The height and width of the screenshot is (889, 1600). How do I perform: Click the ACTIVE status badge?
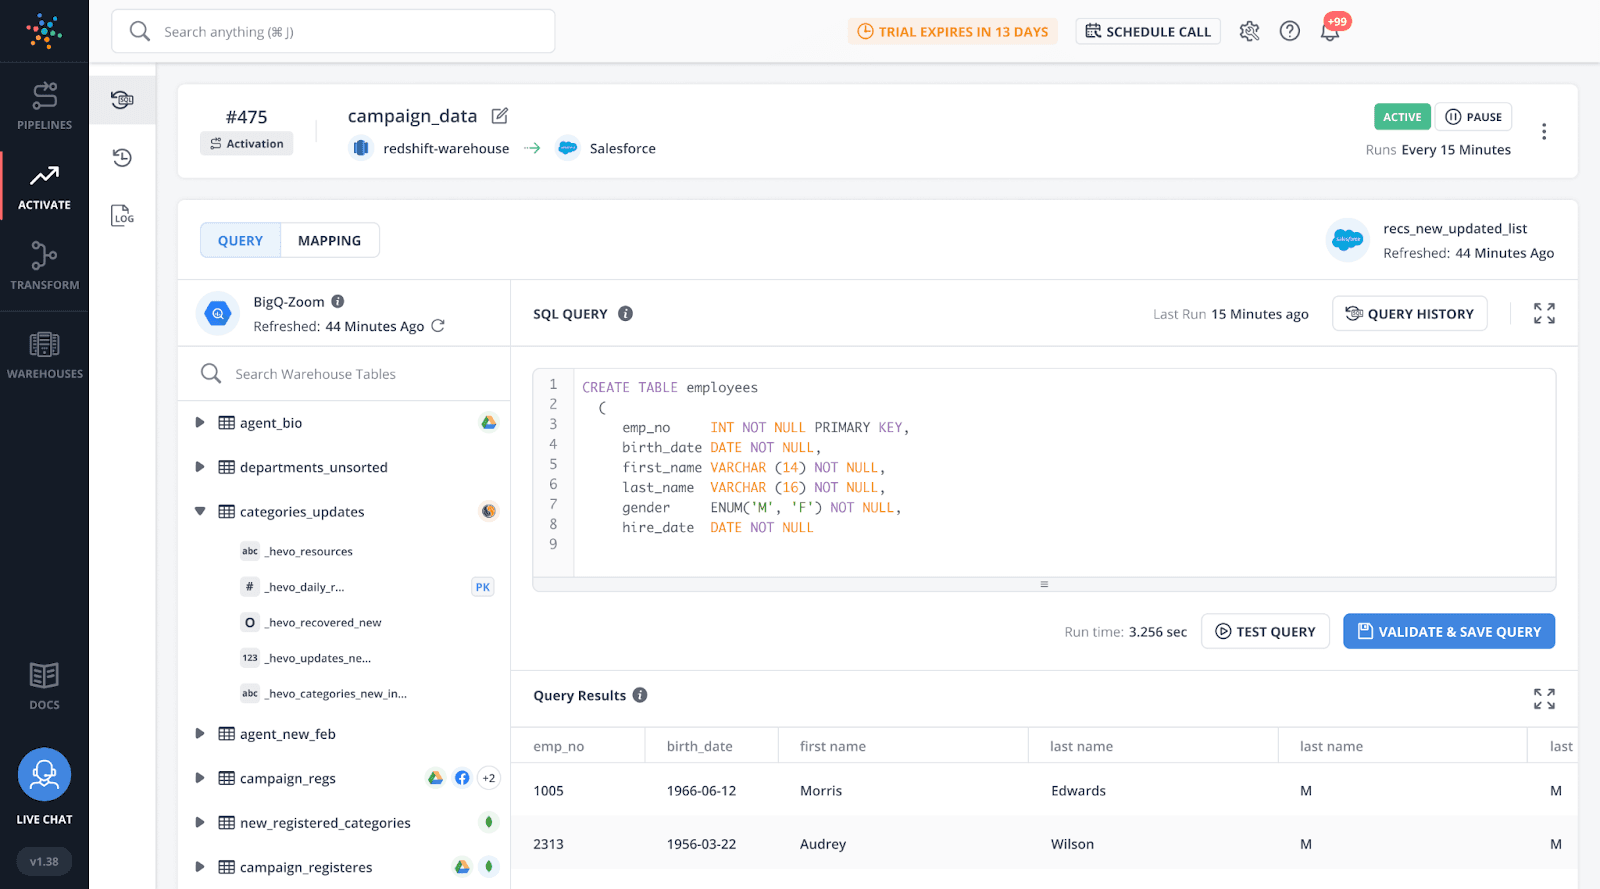coord(1402,117)
